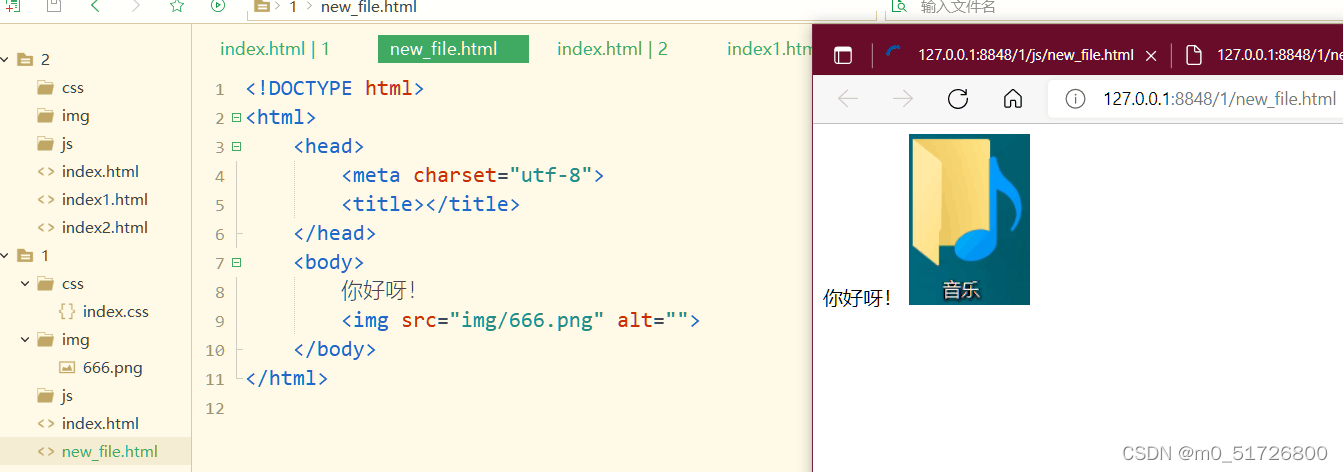Click the HBuilderX toolbar forward arrow
This screenshot has height=472, width=1343.
tap(136, 7)
